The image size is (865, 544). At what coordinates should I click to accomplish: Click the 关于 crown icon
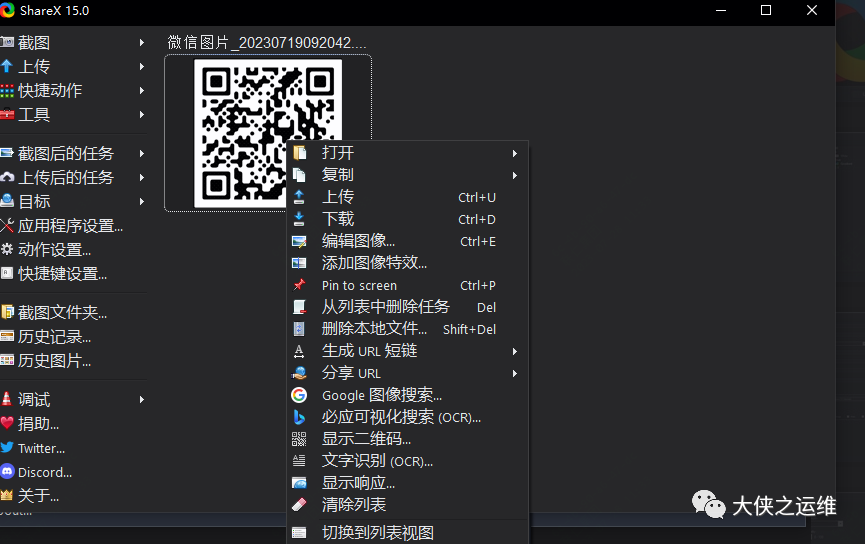7,495
